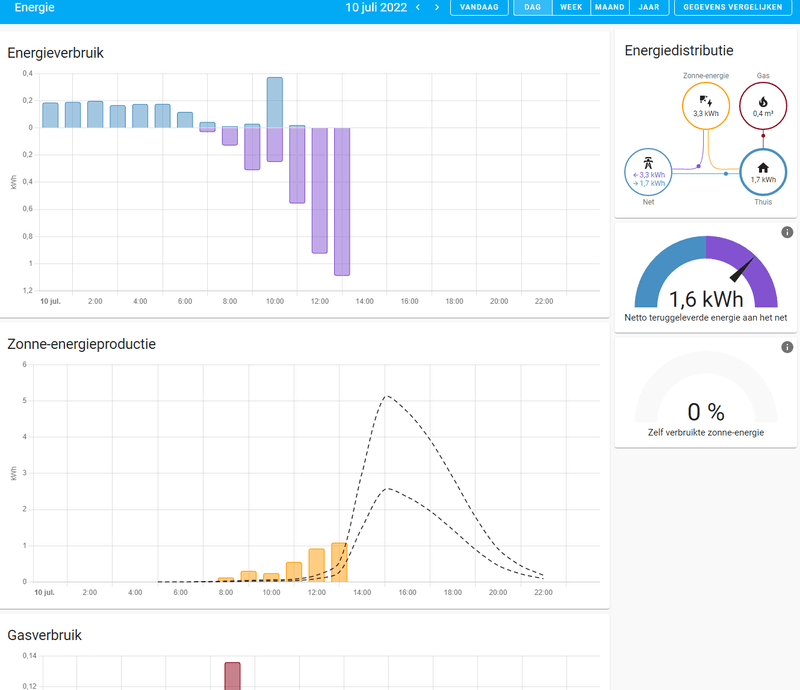This screenshot has width=800, height=690.
Task: Click the Energieverbruik heading
Action: [x=55, y=53]
